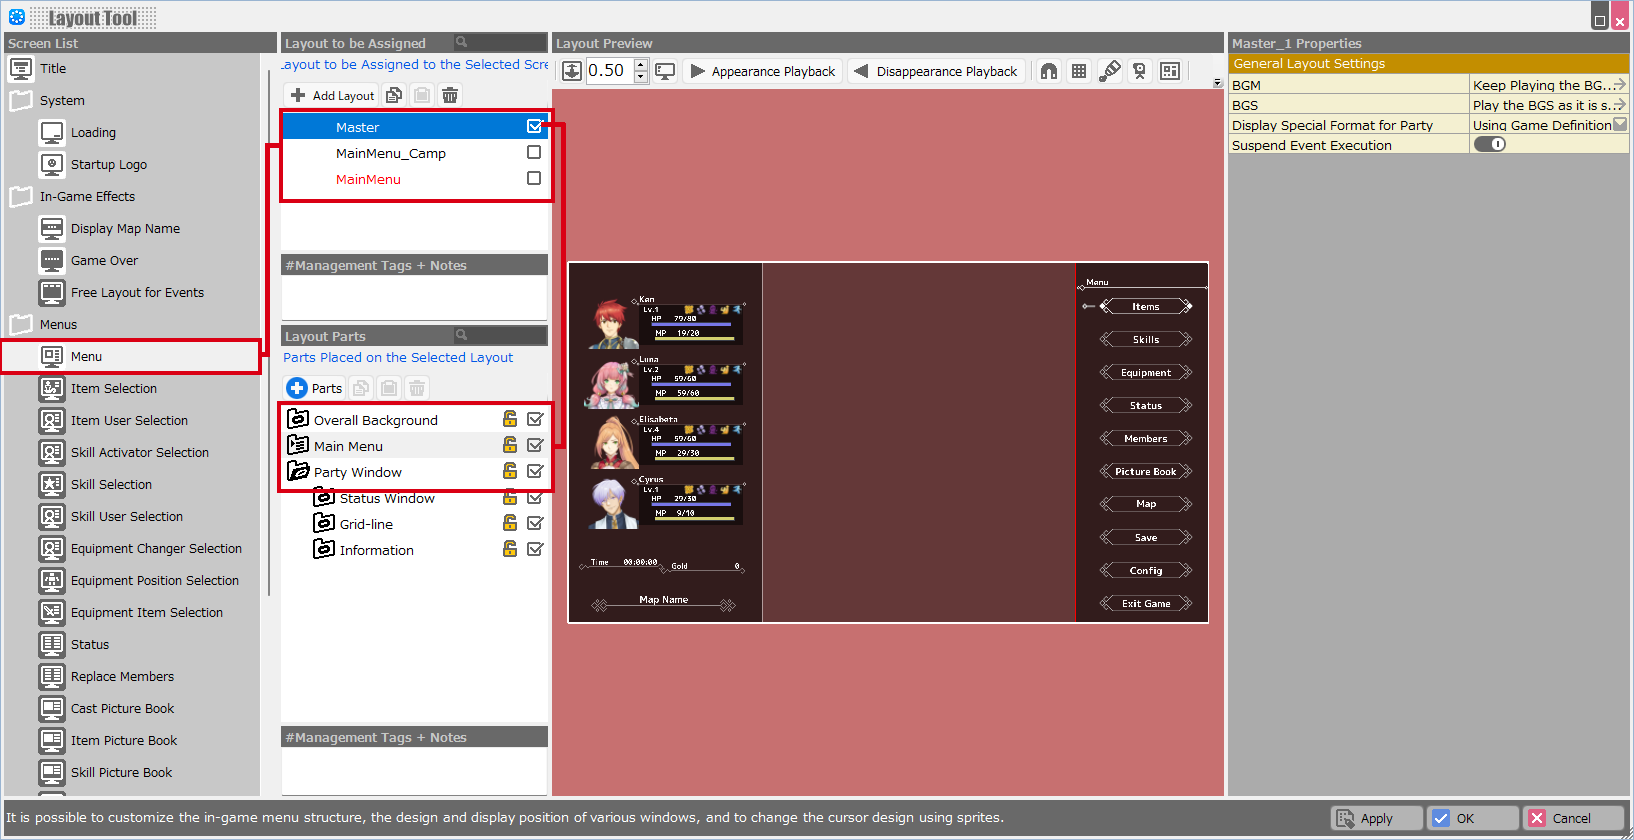Click the lock icon on Grid-line row
The image size is (1634, 840).
510,523
